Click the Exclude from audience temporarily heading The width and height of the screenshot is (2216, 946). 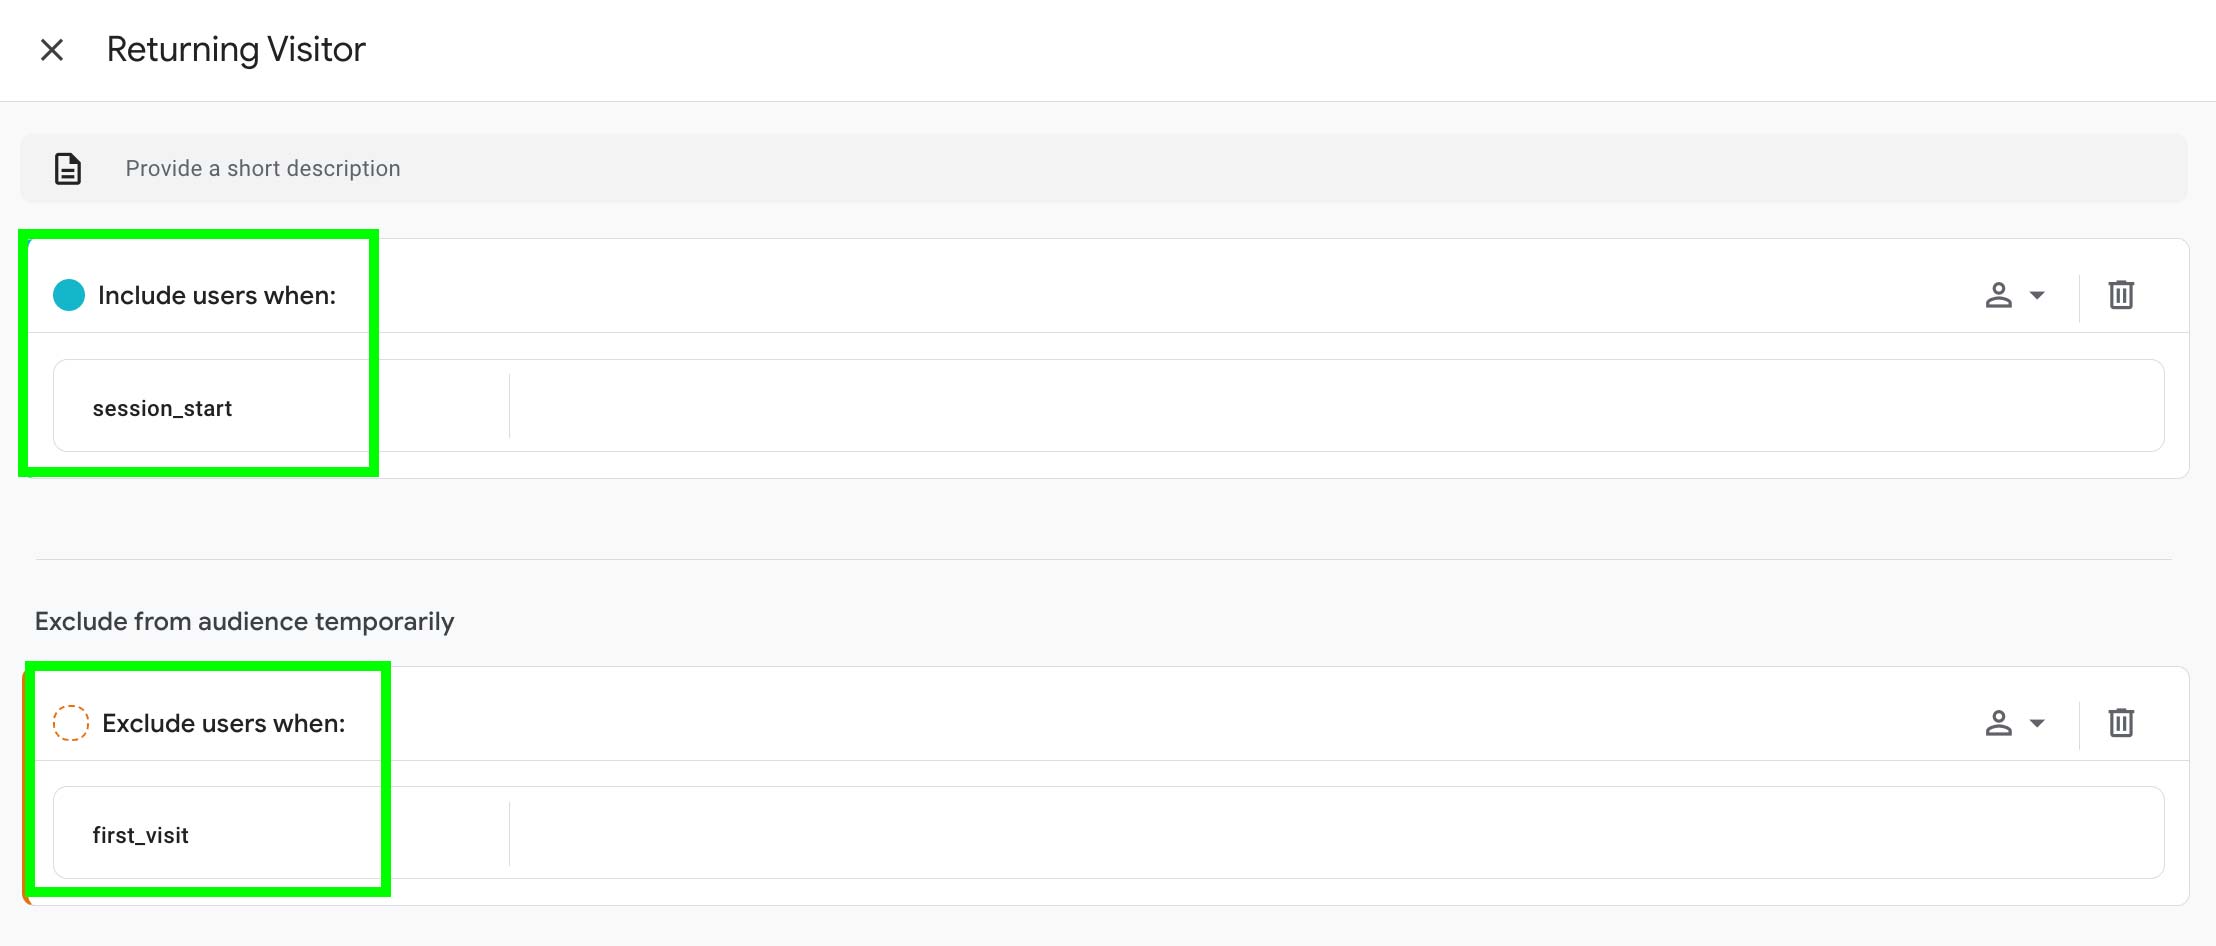244,621
